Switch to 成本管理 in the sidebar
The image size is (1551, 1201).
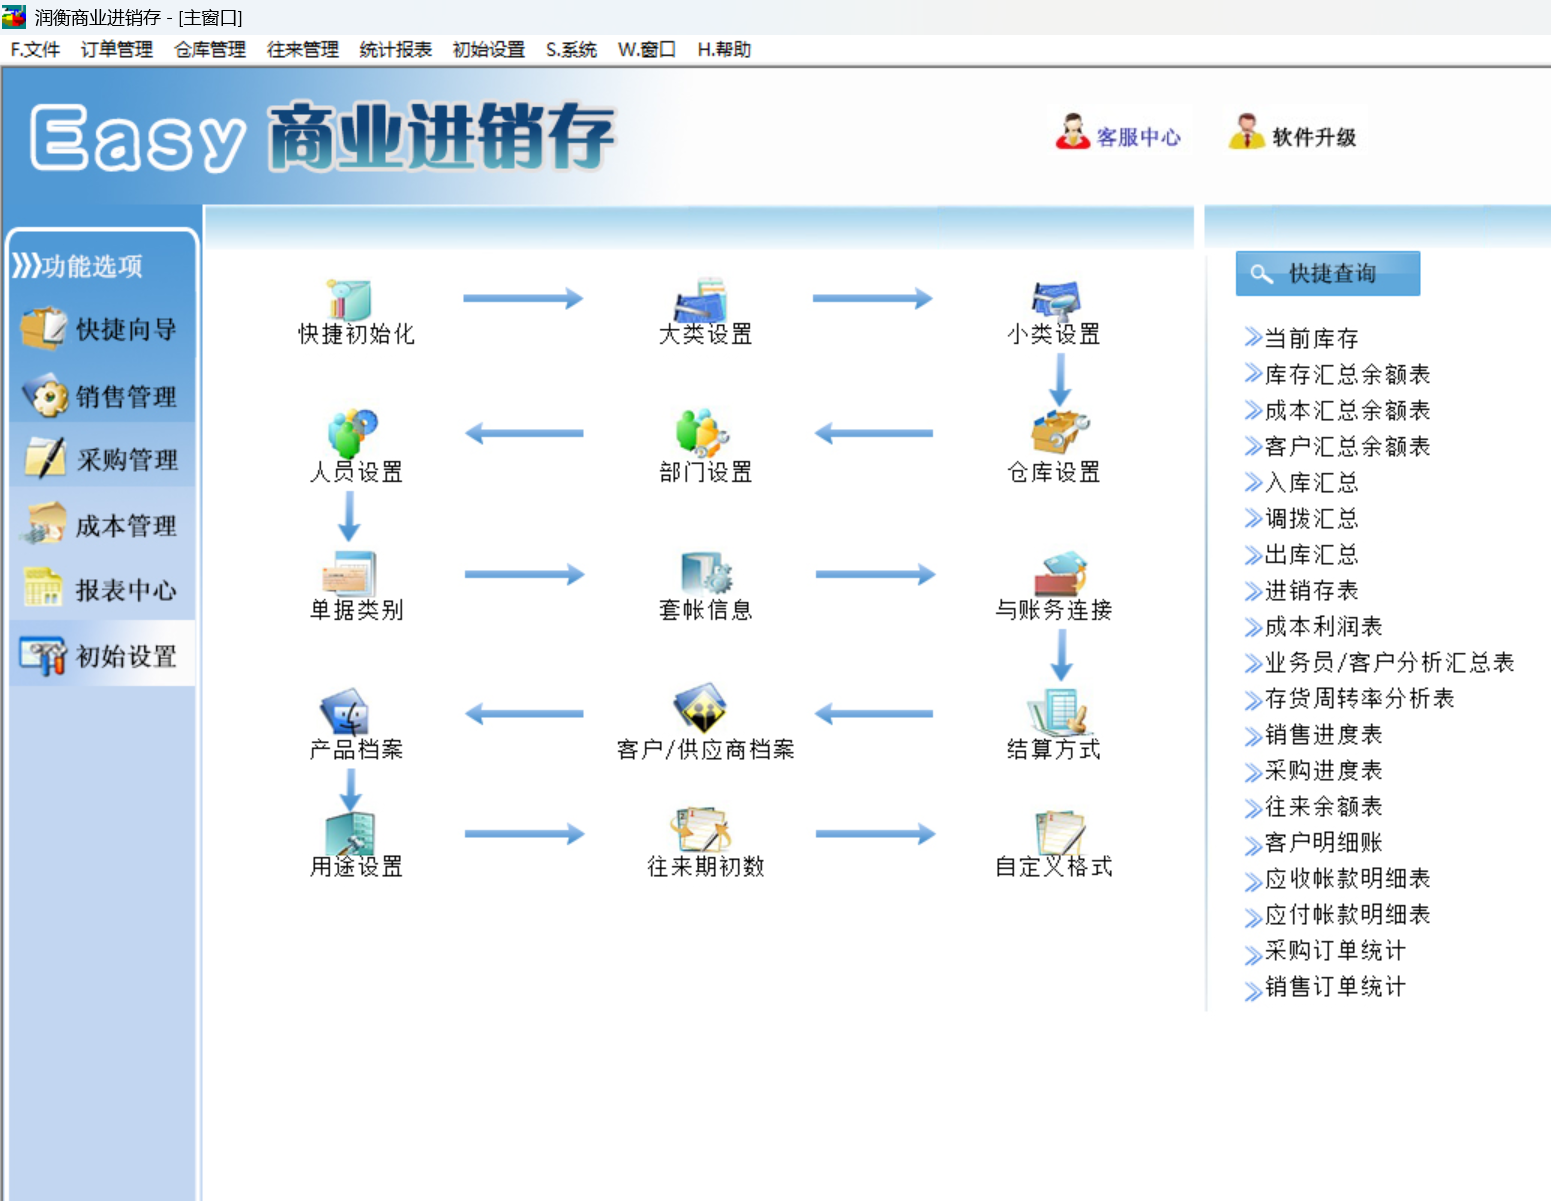(x=102, y=525)
